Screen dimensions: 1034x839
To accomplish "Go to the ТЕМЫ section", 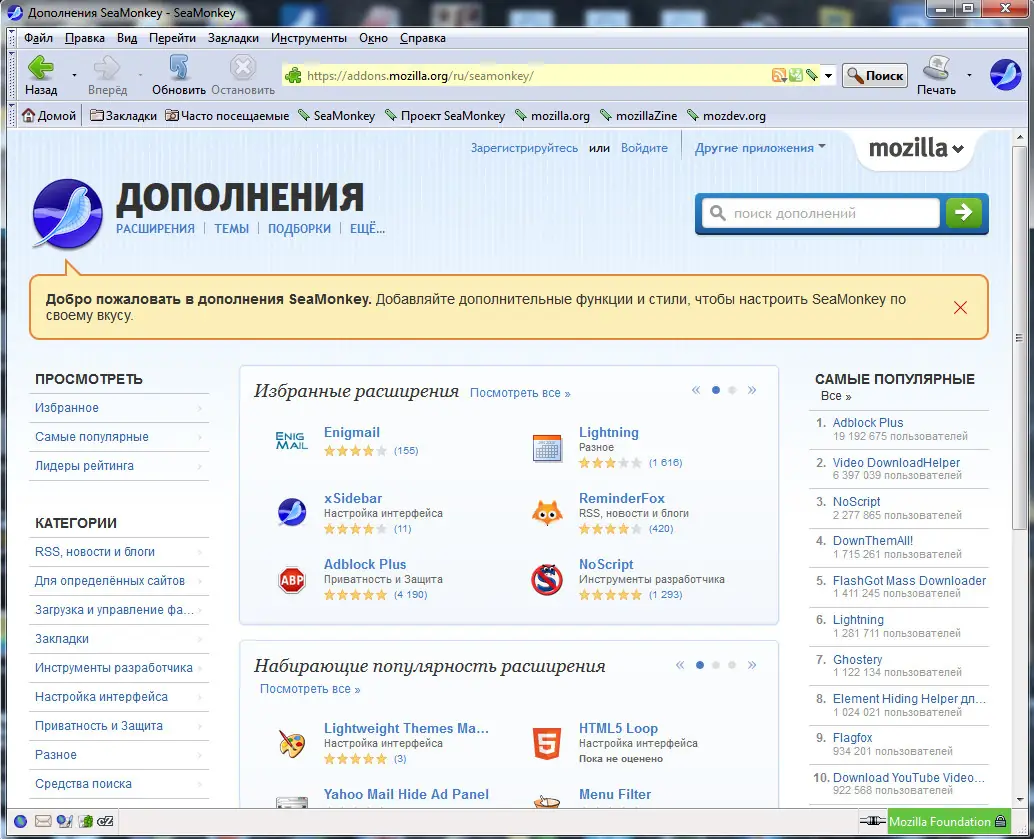I will click(x=231, y=228).
